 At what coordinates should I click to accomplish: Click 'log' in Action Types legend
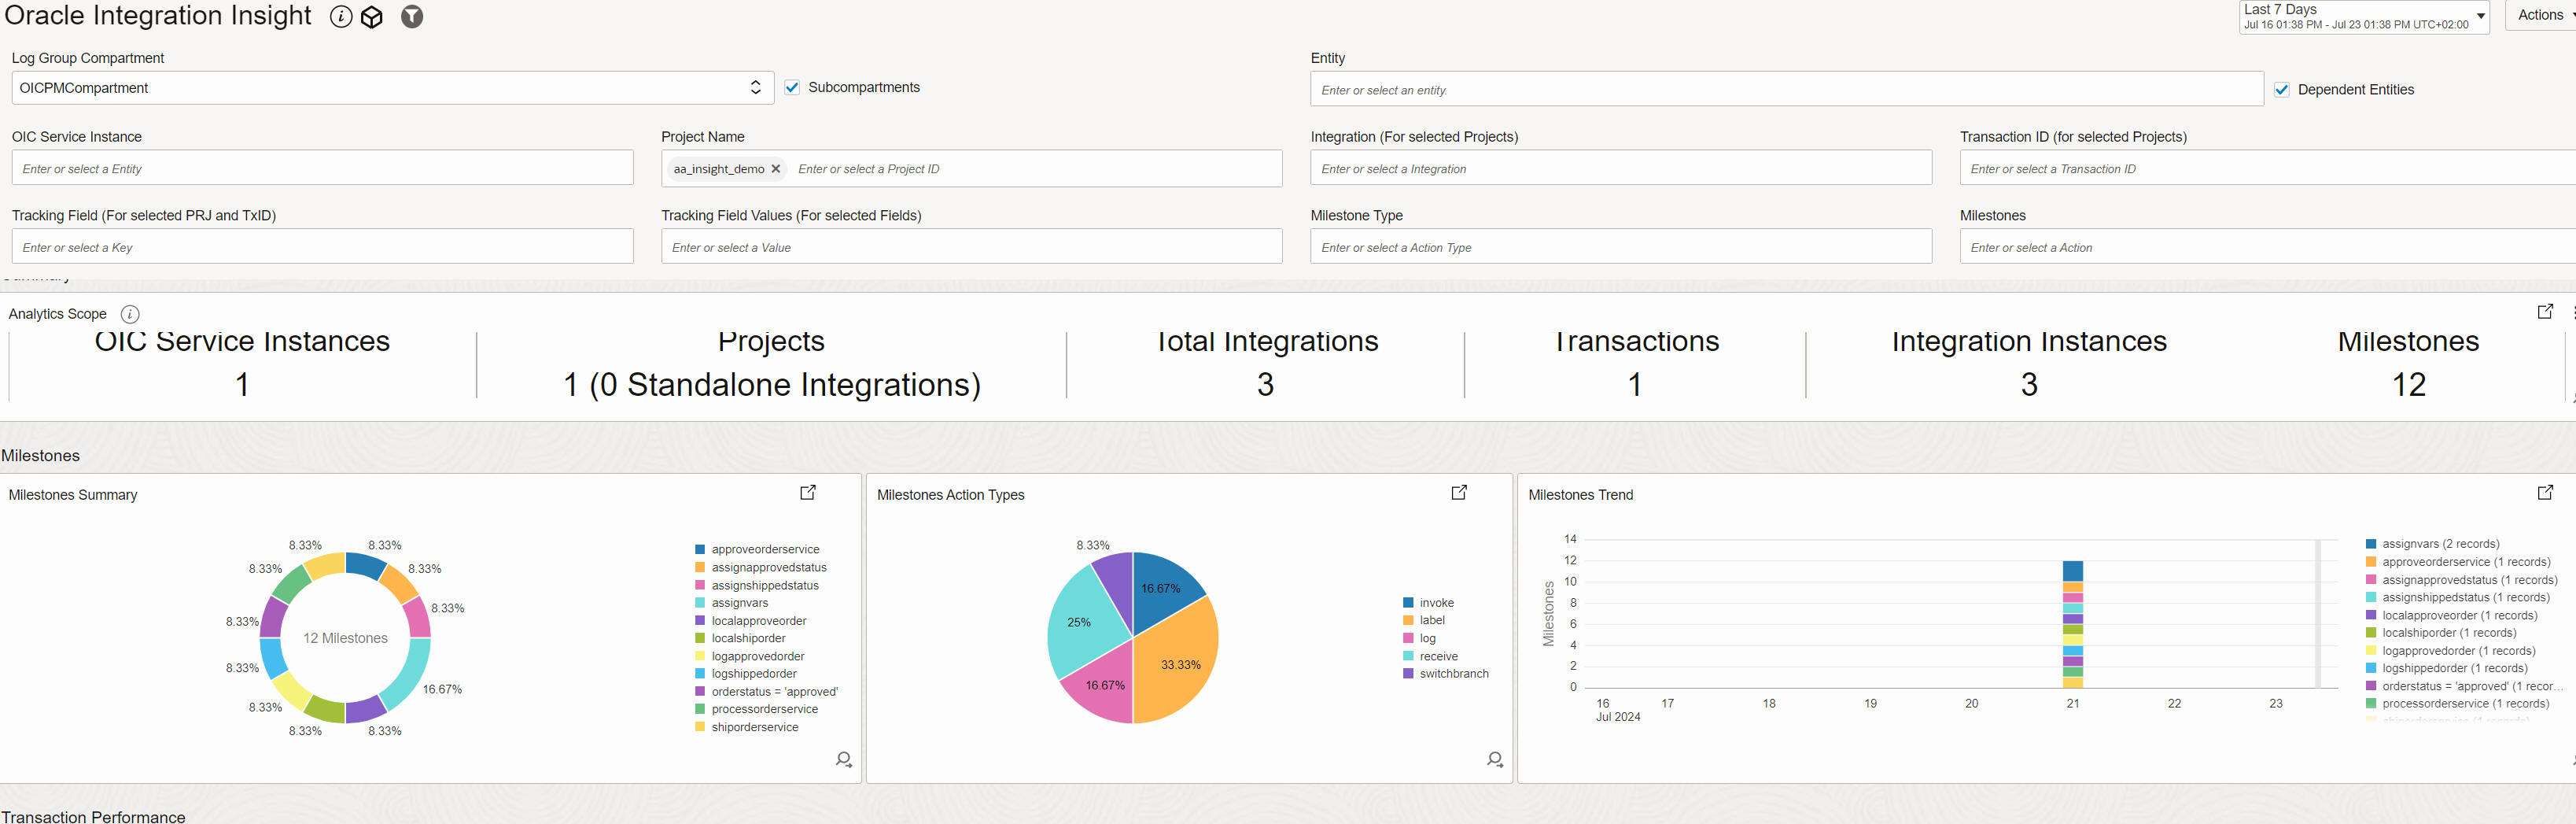pos(1427,639)
